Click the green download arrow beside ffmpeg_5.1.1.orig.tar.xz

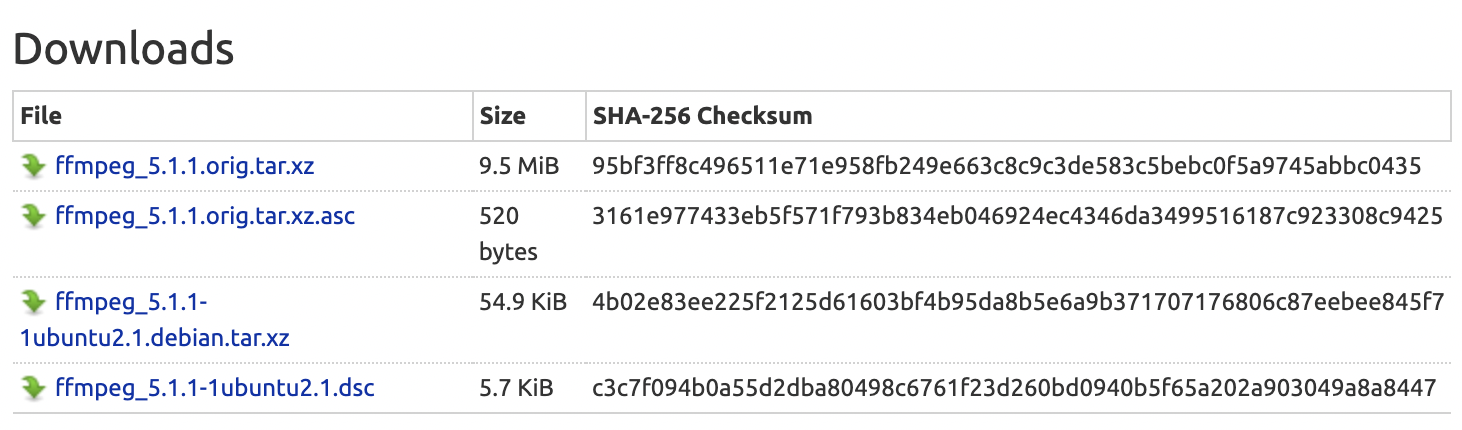tap(34, 166)
